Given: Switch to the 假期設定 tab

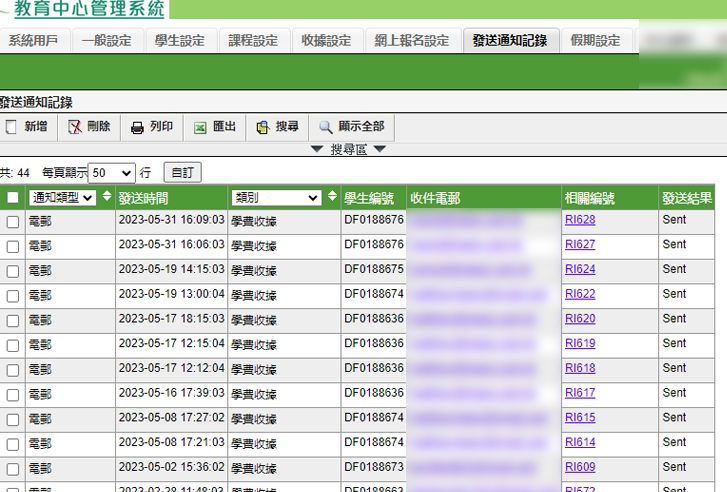Looking at the screenshot, I should coord(595,41).
